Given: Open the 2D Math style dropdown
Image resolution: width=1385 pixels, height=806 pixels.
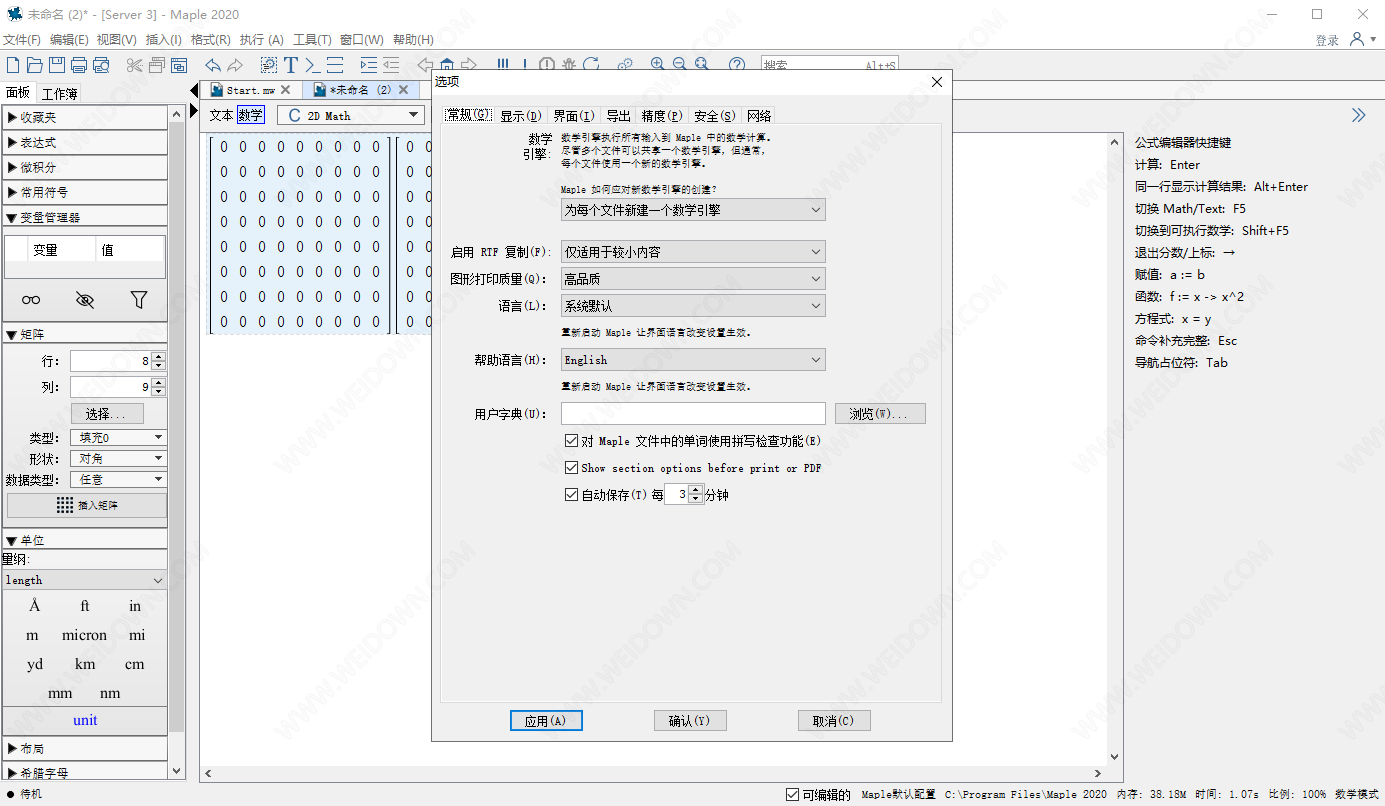Looking at the screenshot, I should 351,115.
